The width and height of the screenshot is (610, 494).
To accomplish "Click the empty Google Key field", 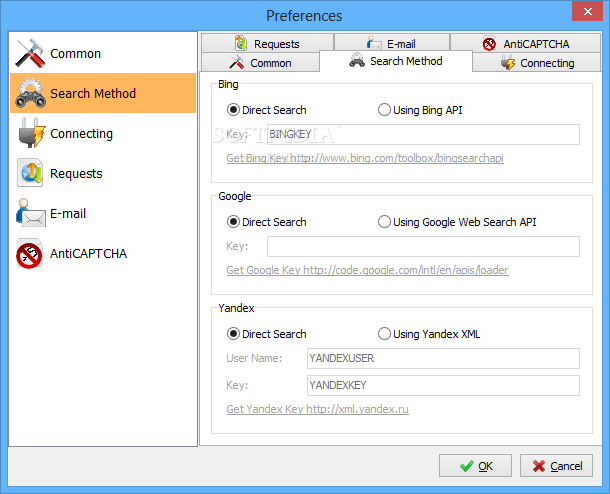I will pos(423,247).
